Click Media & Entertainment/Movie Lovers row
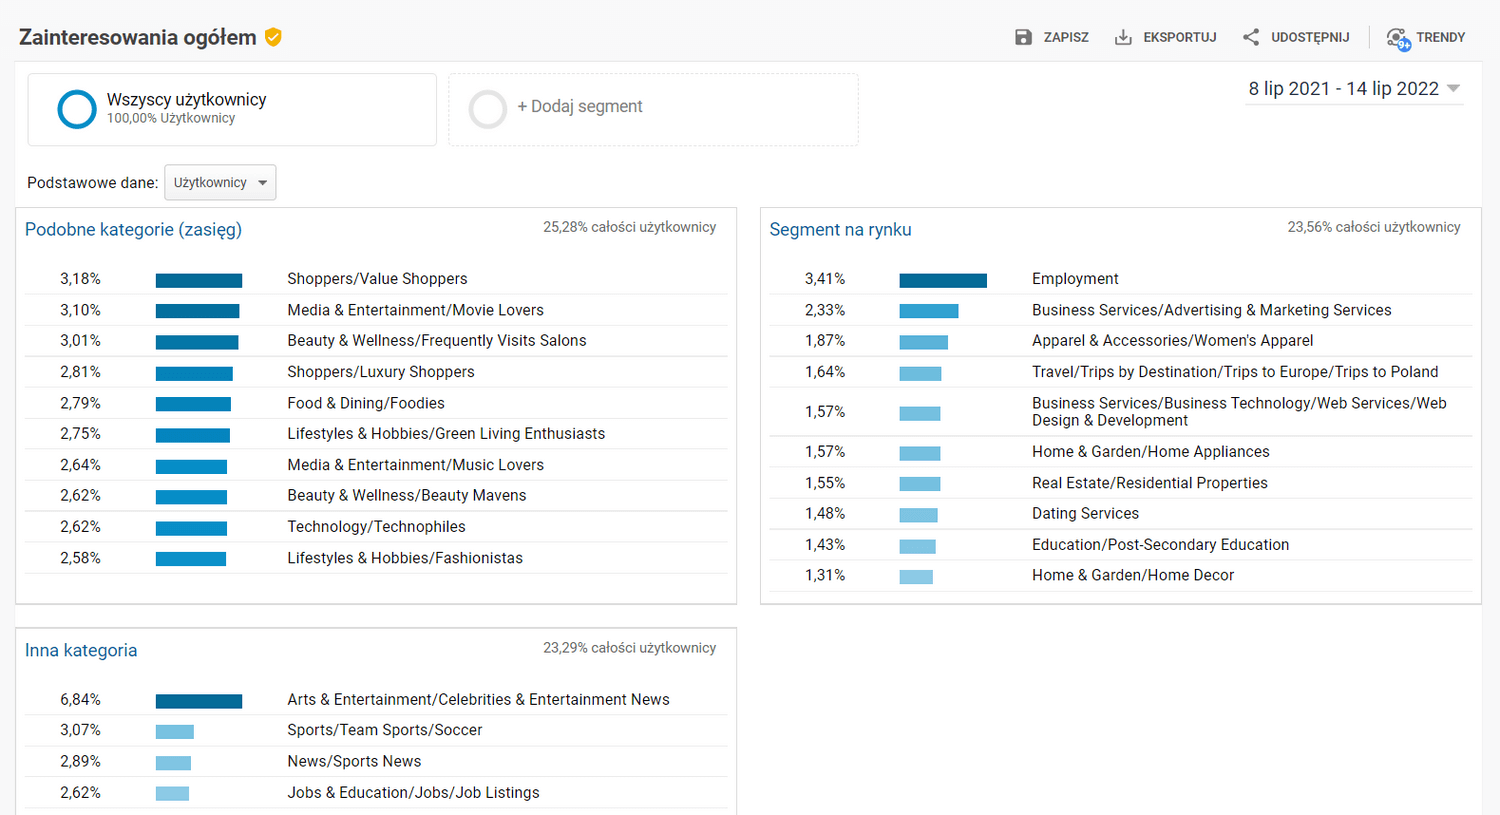 [376, 310]
